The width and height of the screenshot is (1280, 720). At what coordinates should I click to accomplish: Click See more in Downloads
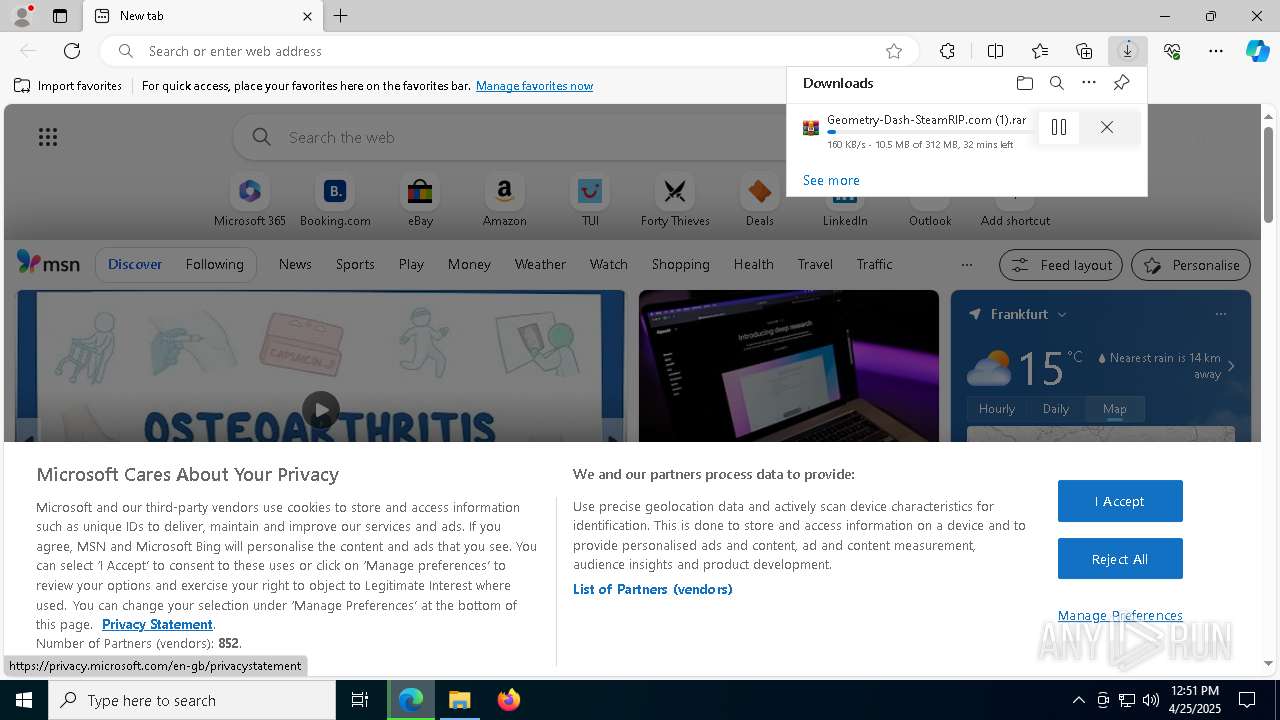coord(831,180)
